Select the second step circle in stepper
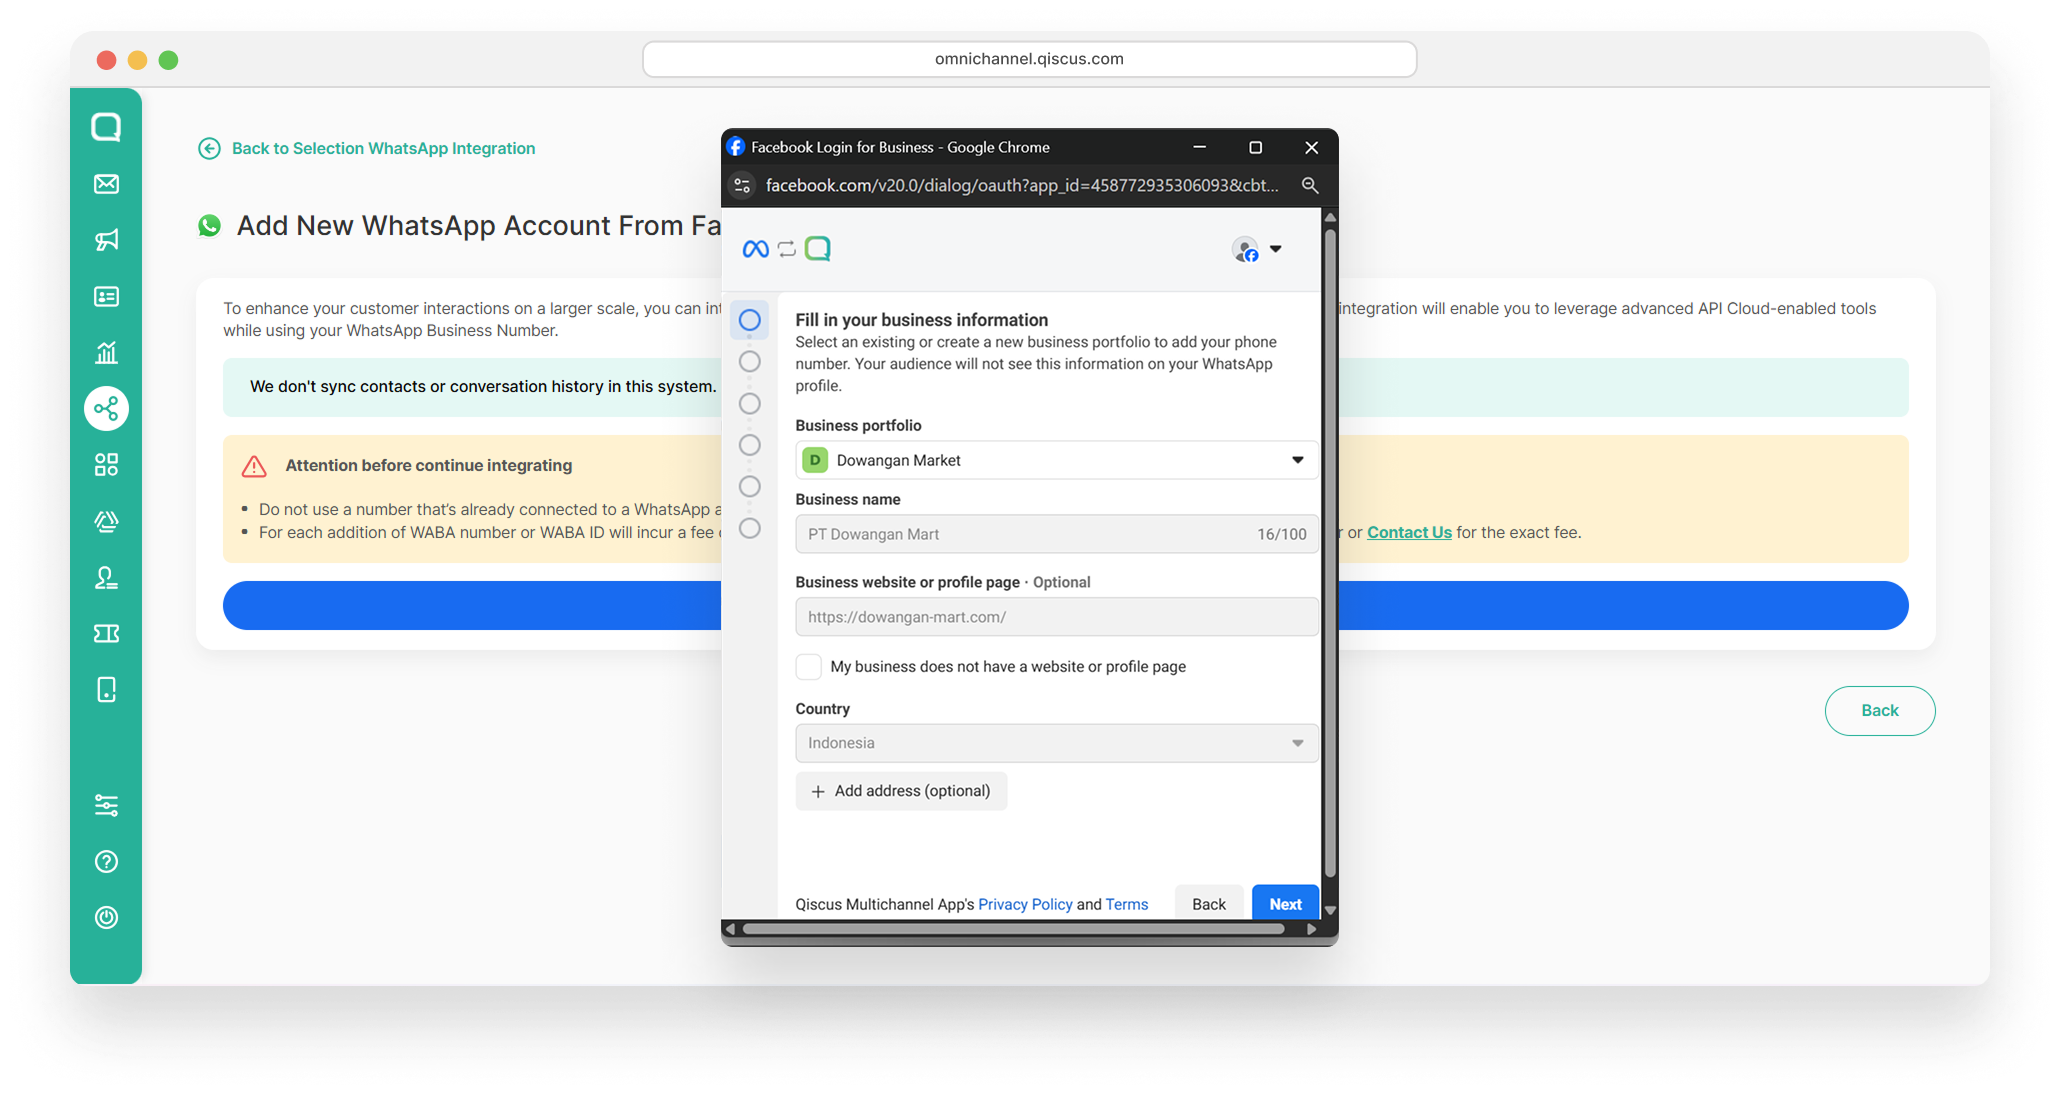2060x1095 pixels. point(749,362)
